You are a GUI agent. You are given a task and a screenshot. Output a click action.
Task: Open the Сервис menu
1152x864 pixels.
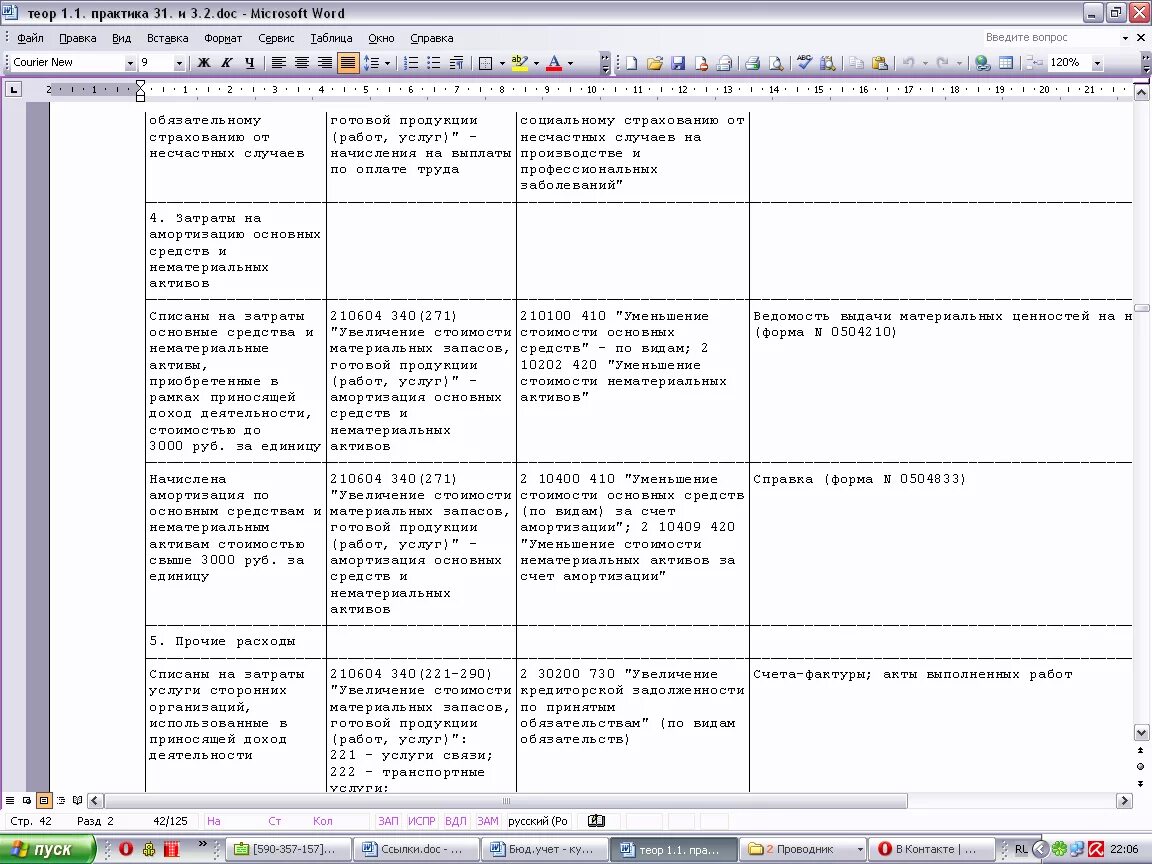coord(276,38)
